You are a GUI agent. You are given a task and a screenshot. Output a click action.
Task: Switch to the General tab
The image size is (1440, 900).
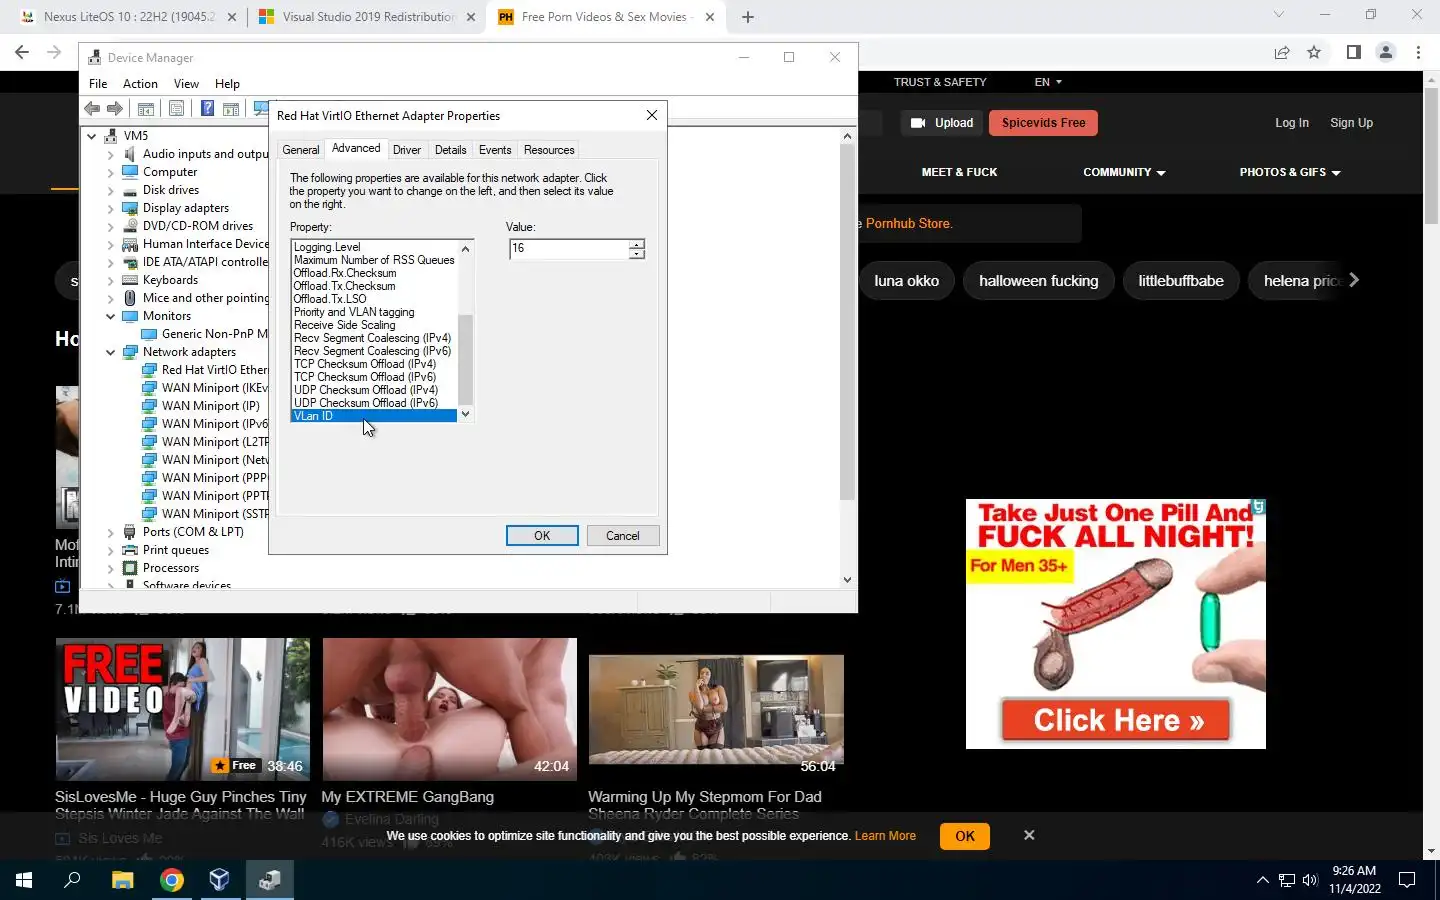click(301, 150)
